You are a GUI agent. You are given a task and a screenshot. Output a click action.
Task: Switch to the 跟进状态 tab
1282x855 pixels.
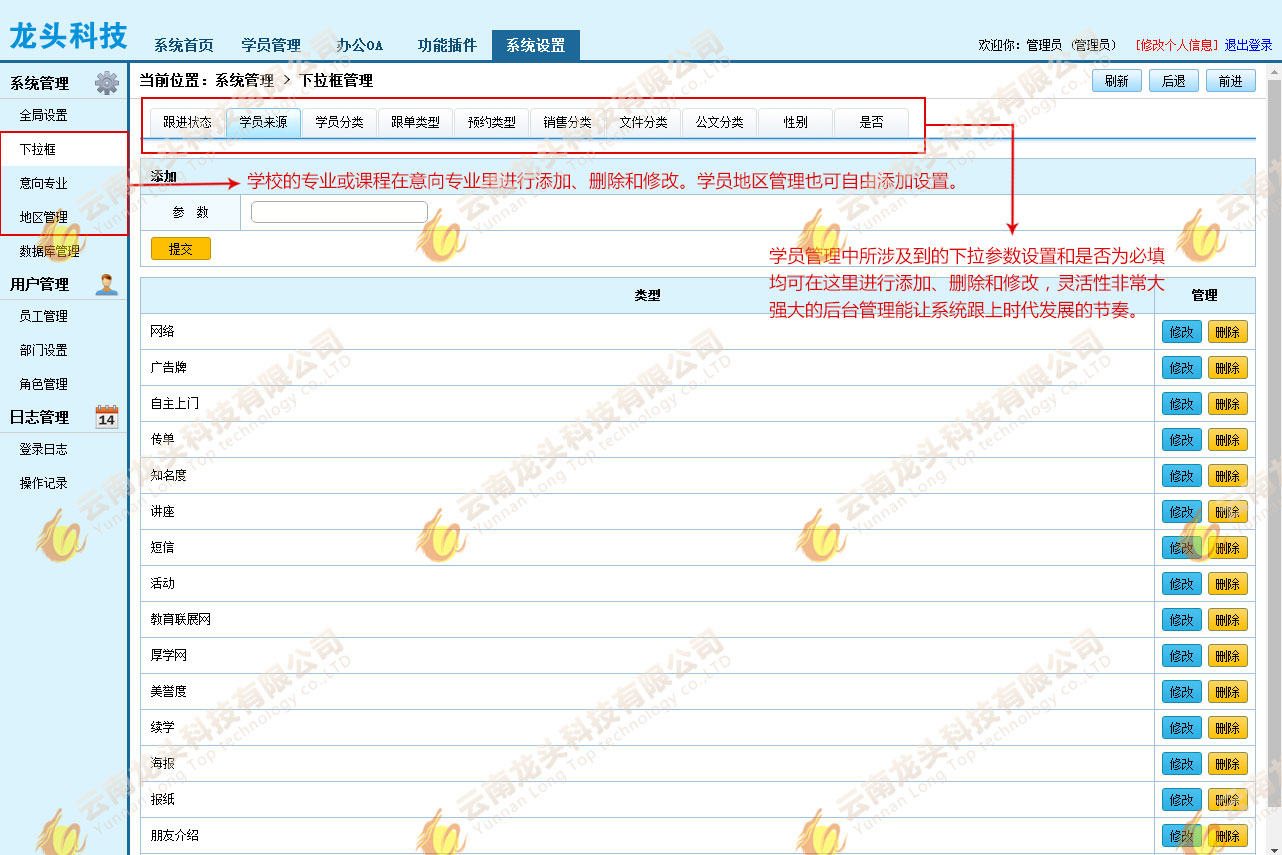187,123
